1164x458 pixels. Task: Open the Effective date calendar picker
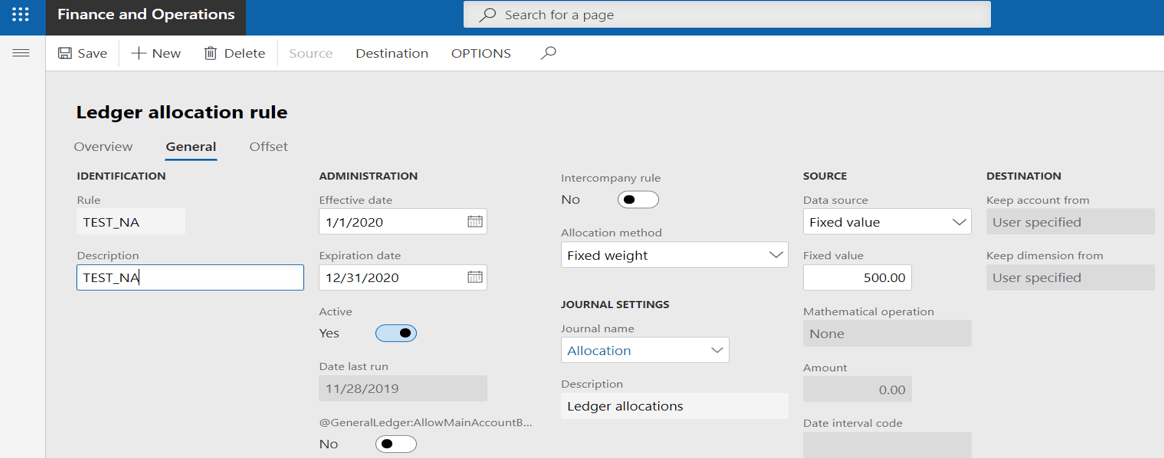pos(475,222)
